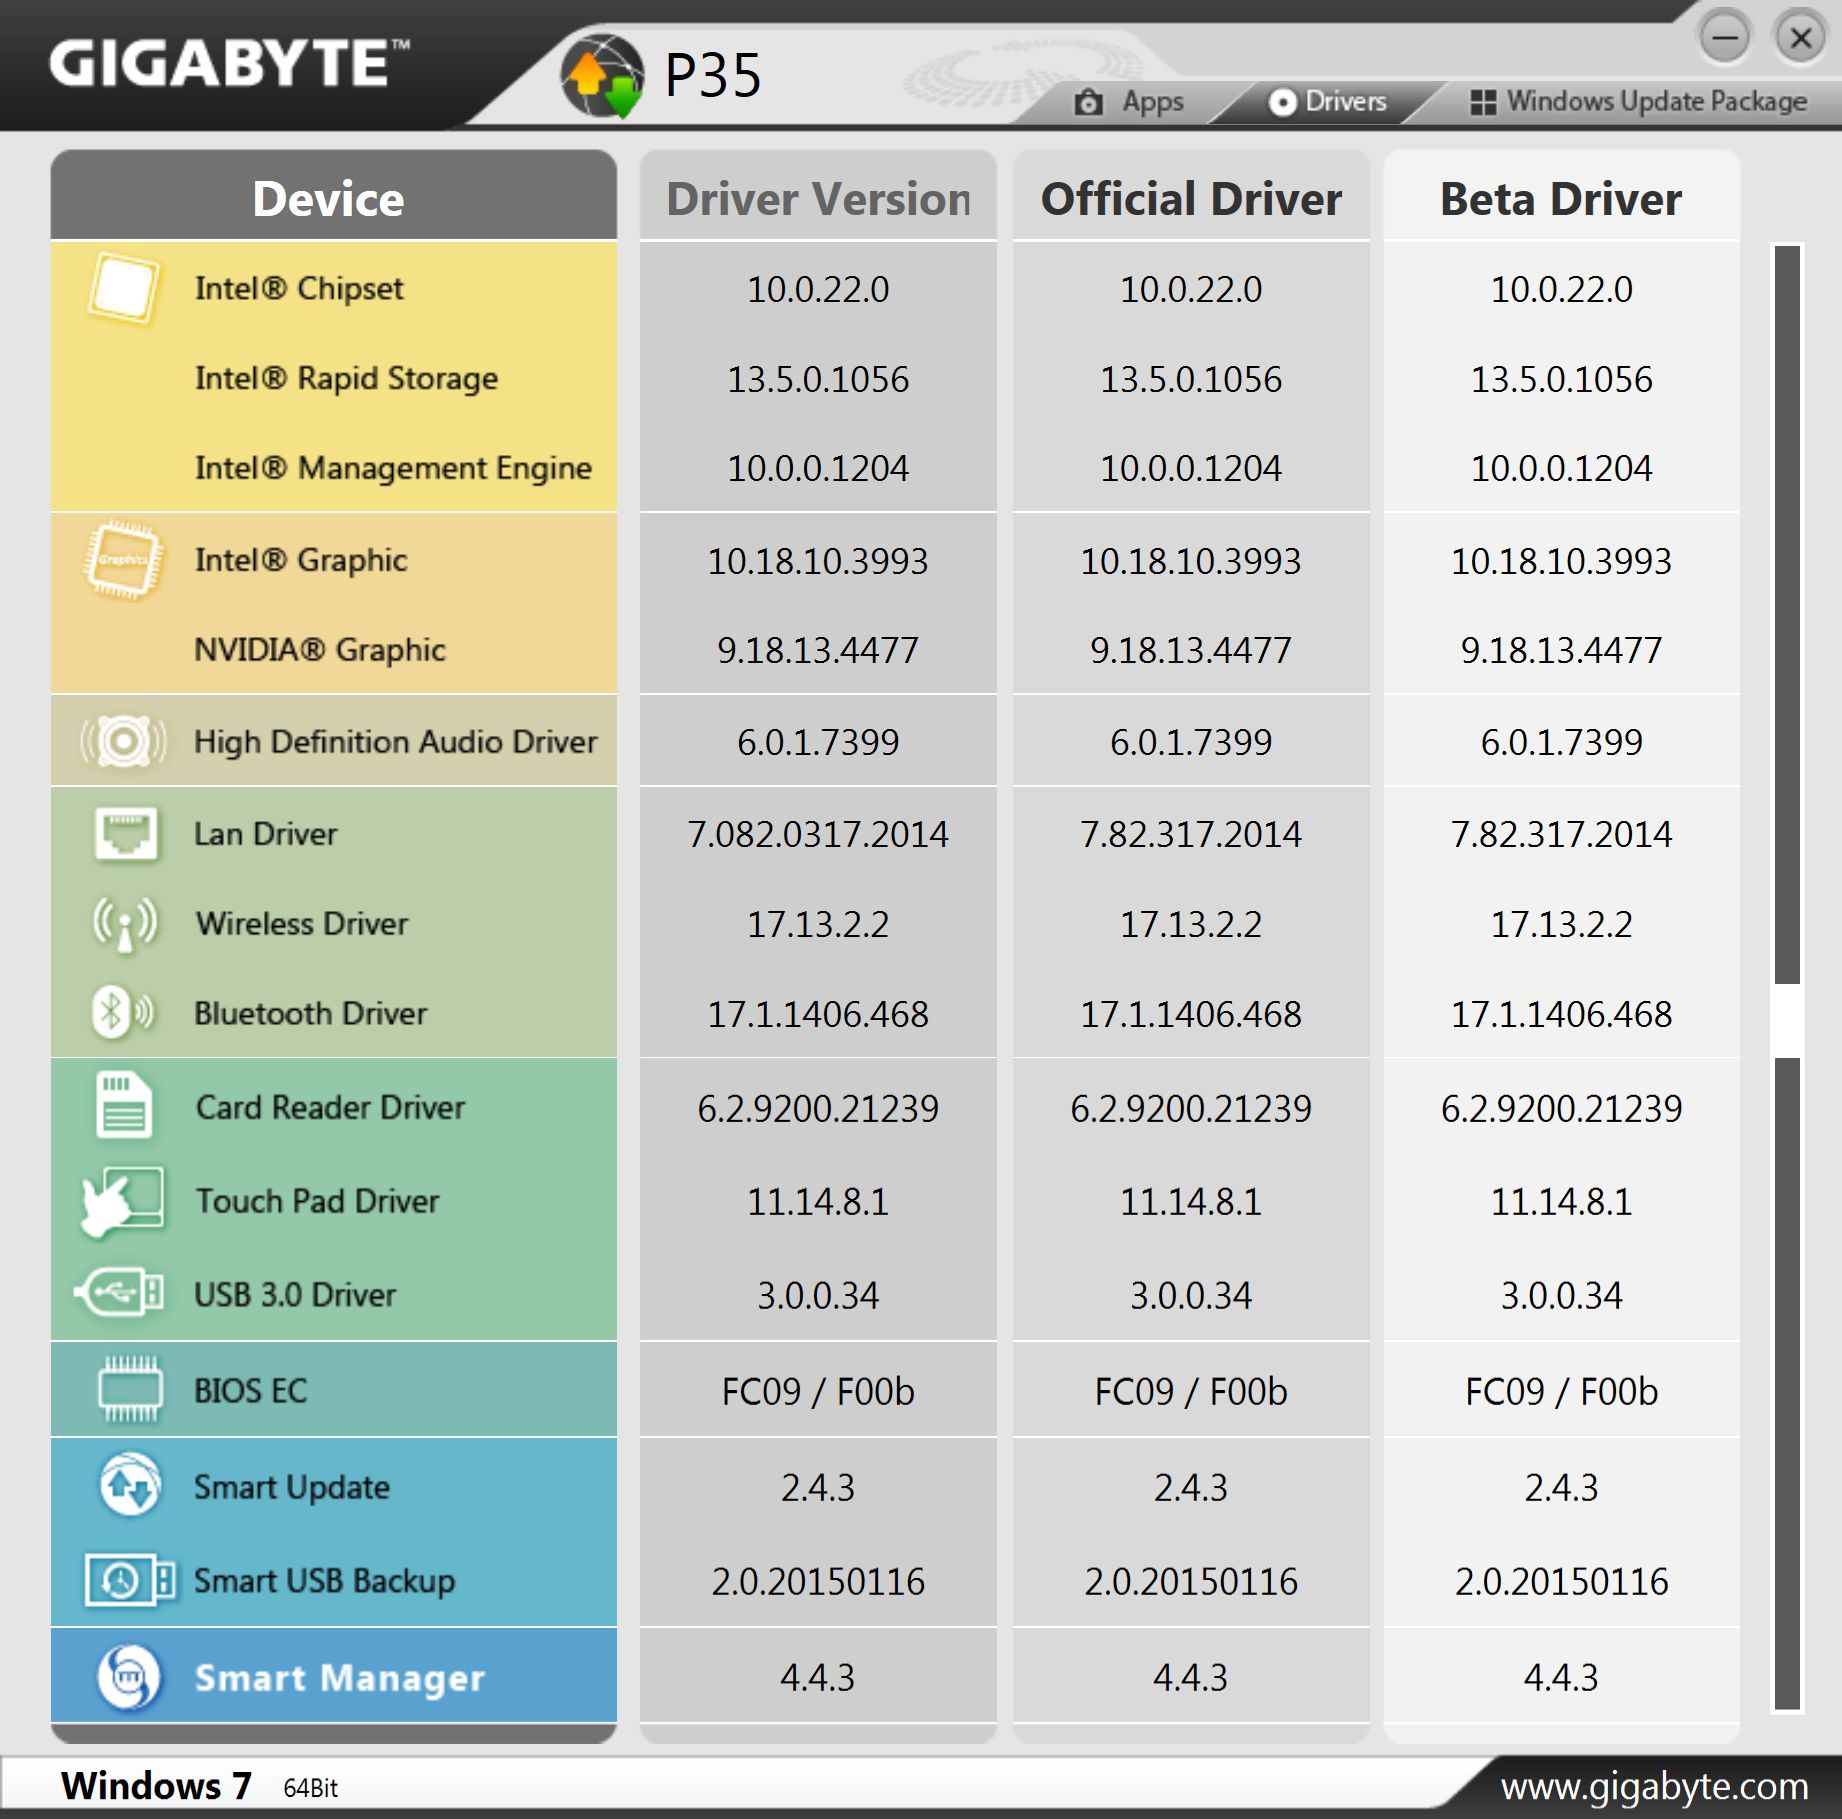Click the white scrollbar thumb

click(x=1787, y=1020)
